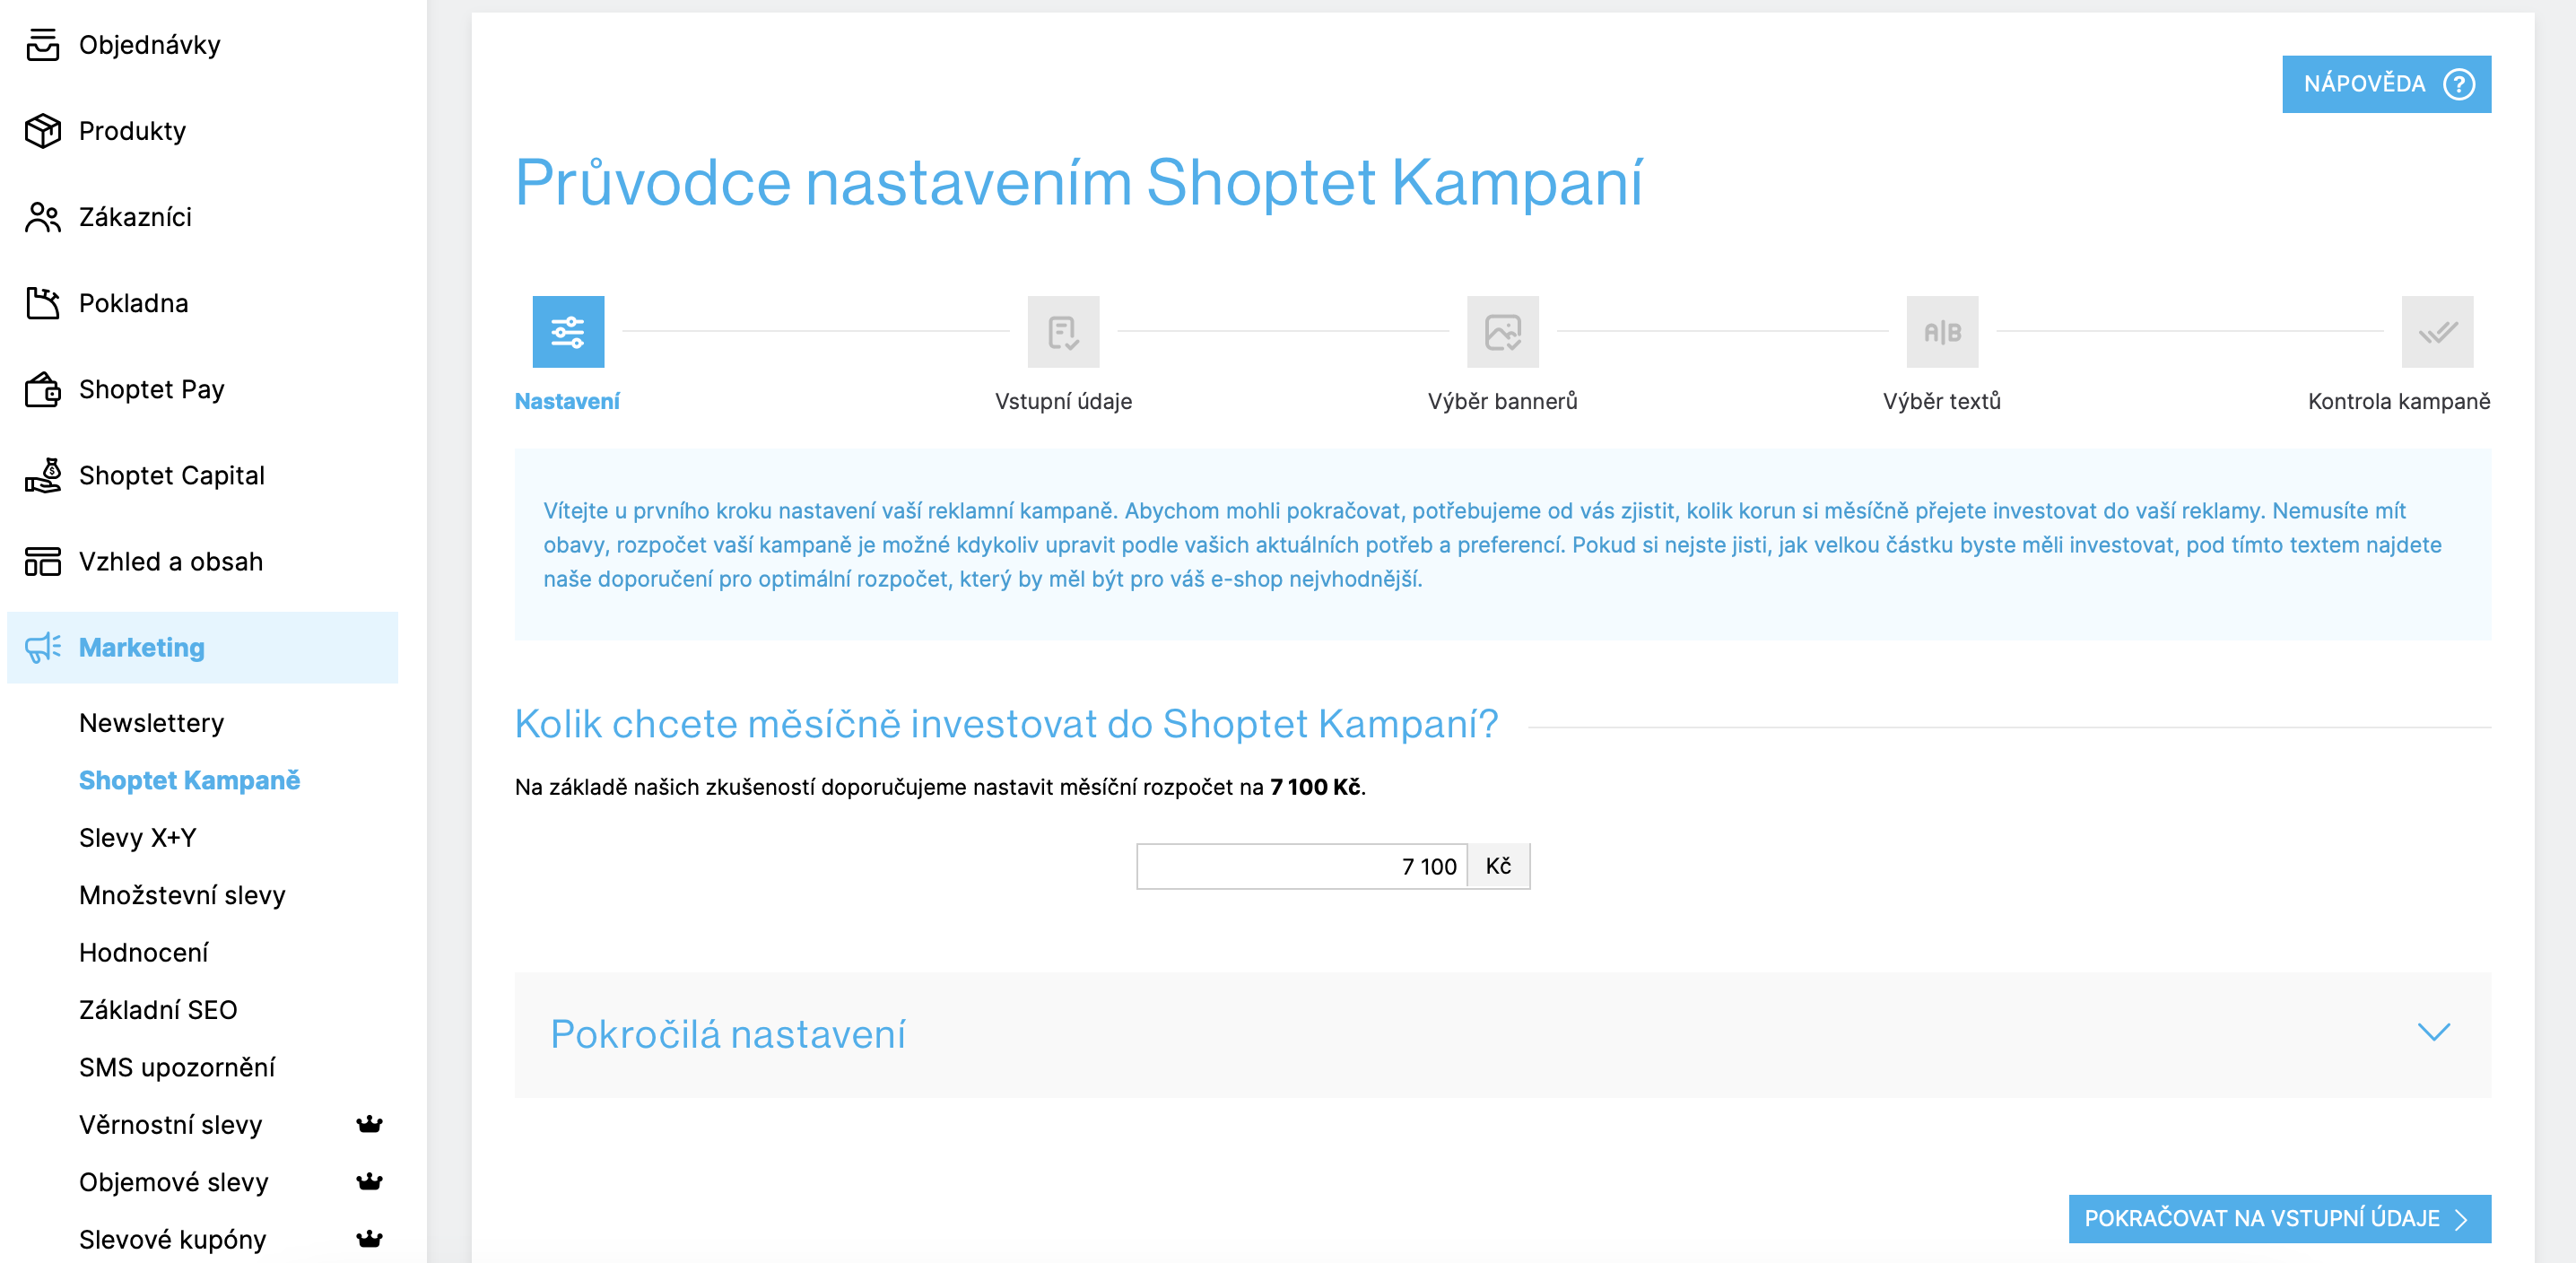Expand Pokročilá nastavení with the chevron
Viewport: 2576px width, 1263px height.
(2433, 1032)
